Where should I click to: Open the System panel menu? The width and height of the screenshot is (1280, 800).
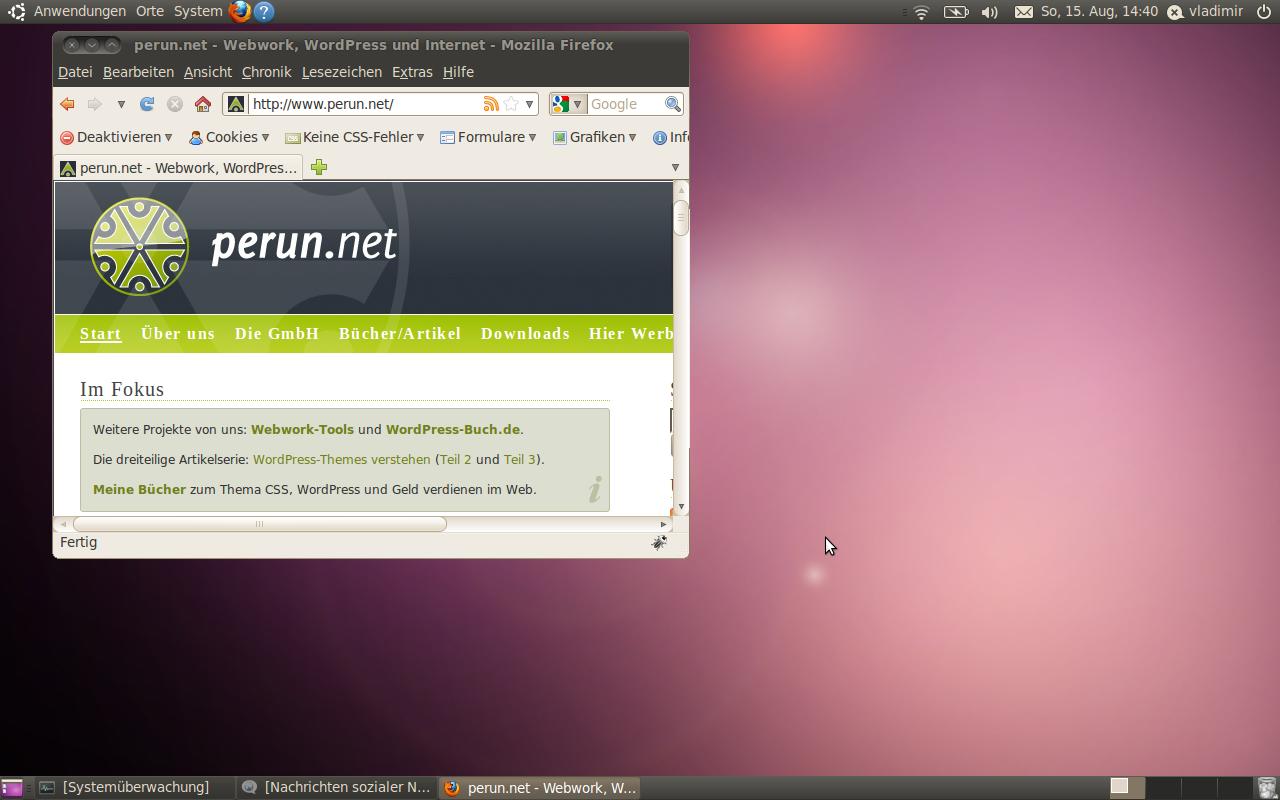coord(198,12)
